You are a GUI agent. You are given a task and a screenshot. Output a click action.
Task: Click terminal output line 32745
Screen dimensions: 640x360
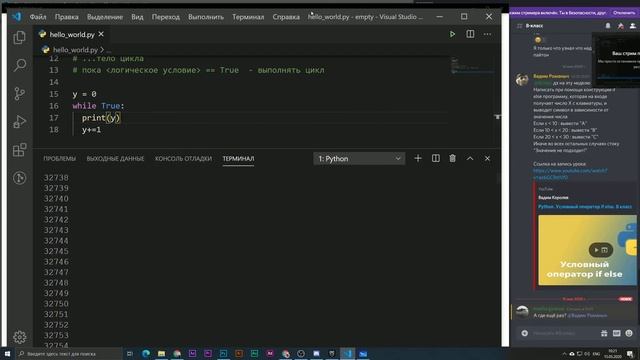(56, 251)
